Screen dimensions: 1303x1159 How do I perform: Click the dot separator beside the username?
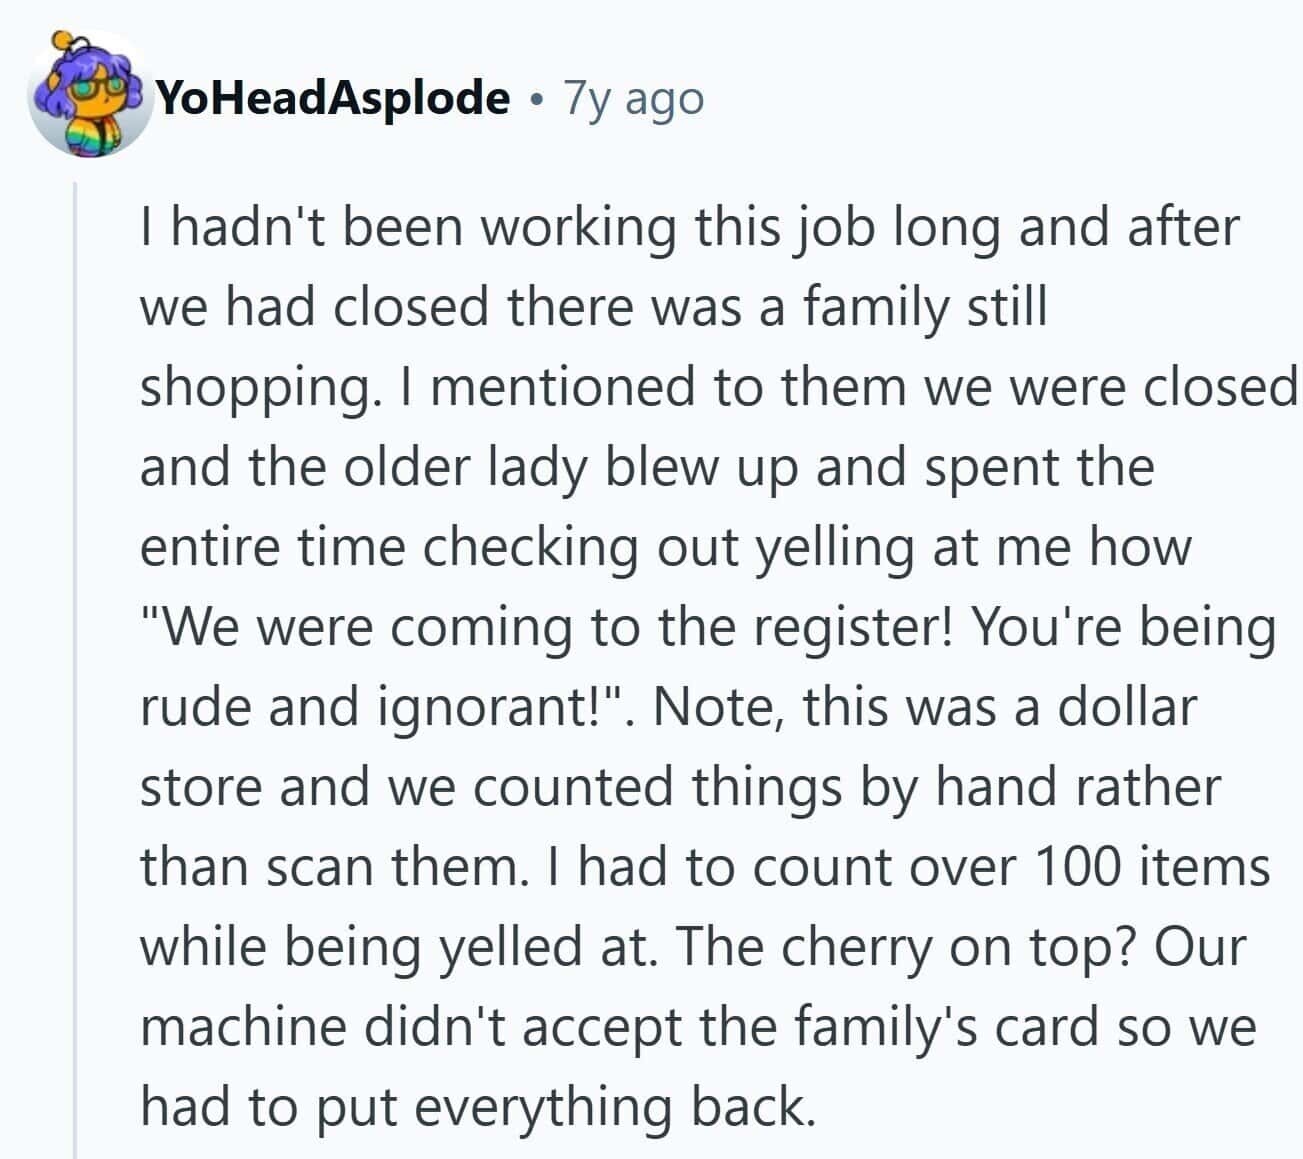[538, 99]
